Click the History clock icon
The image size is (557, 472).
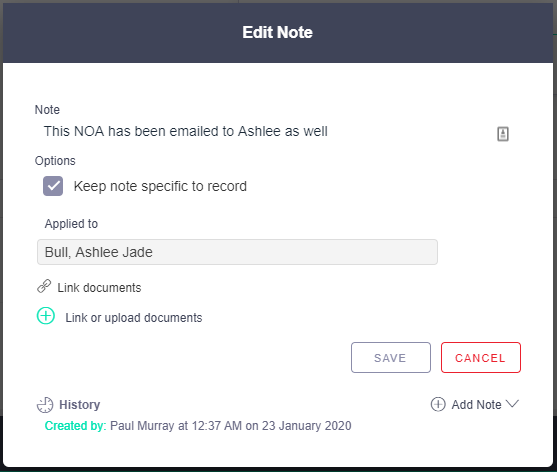pyautogui.click(x=45, y=405)
